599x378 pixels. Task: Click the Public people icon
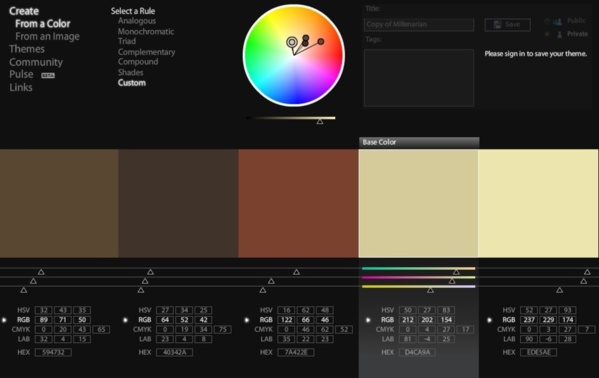(557, 21)
